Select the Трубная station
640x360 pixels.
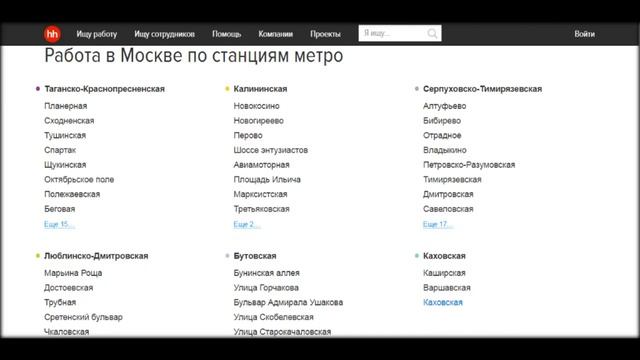(60, 302)
